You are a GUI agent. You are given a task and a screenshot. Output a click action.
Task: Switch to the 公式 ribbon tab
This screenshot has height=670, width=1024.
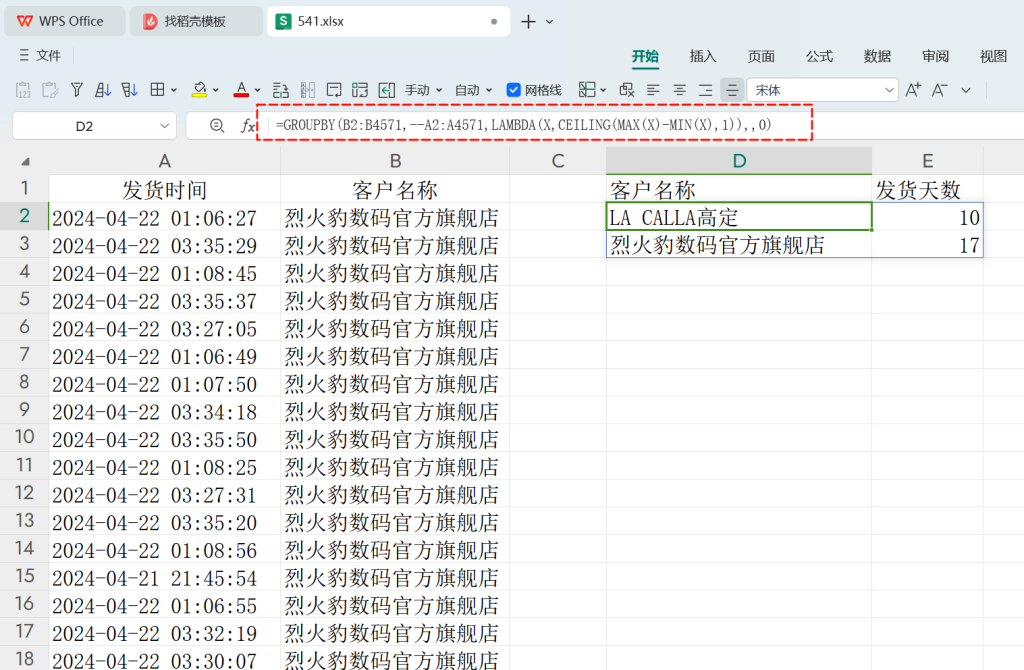(819, 56)
